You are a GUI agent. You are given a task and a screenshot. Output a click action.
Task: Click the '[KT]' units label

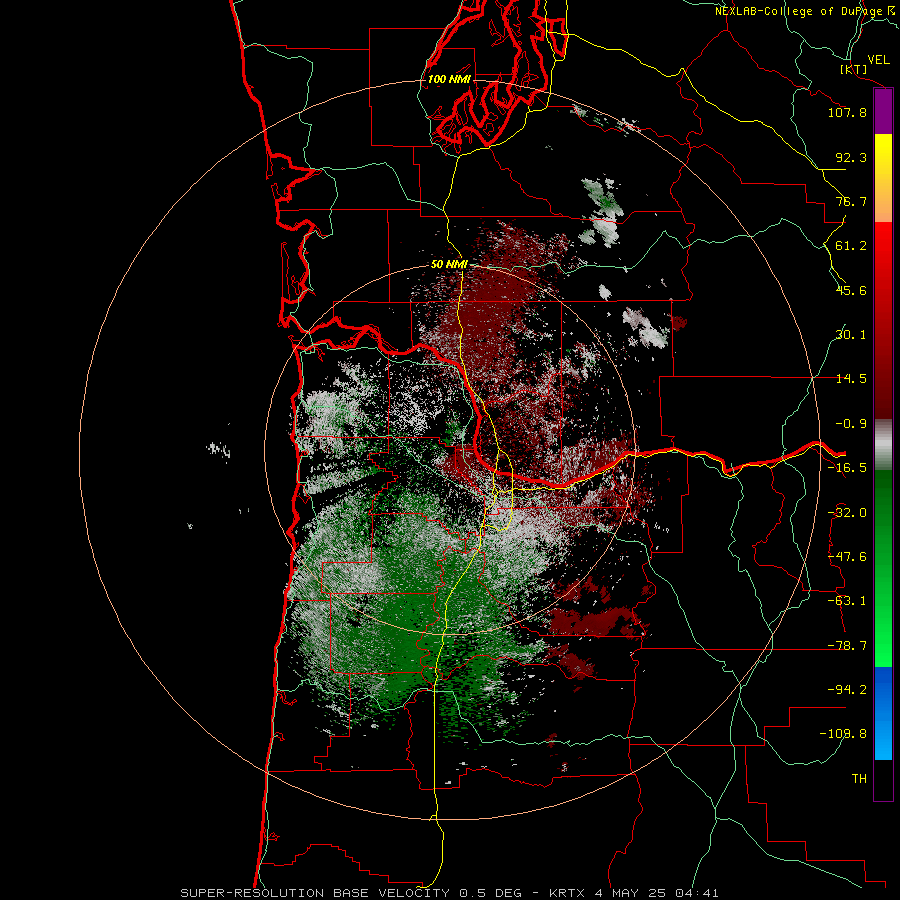(x=854, y=69)
